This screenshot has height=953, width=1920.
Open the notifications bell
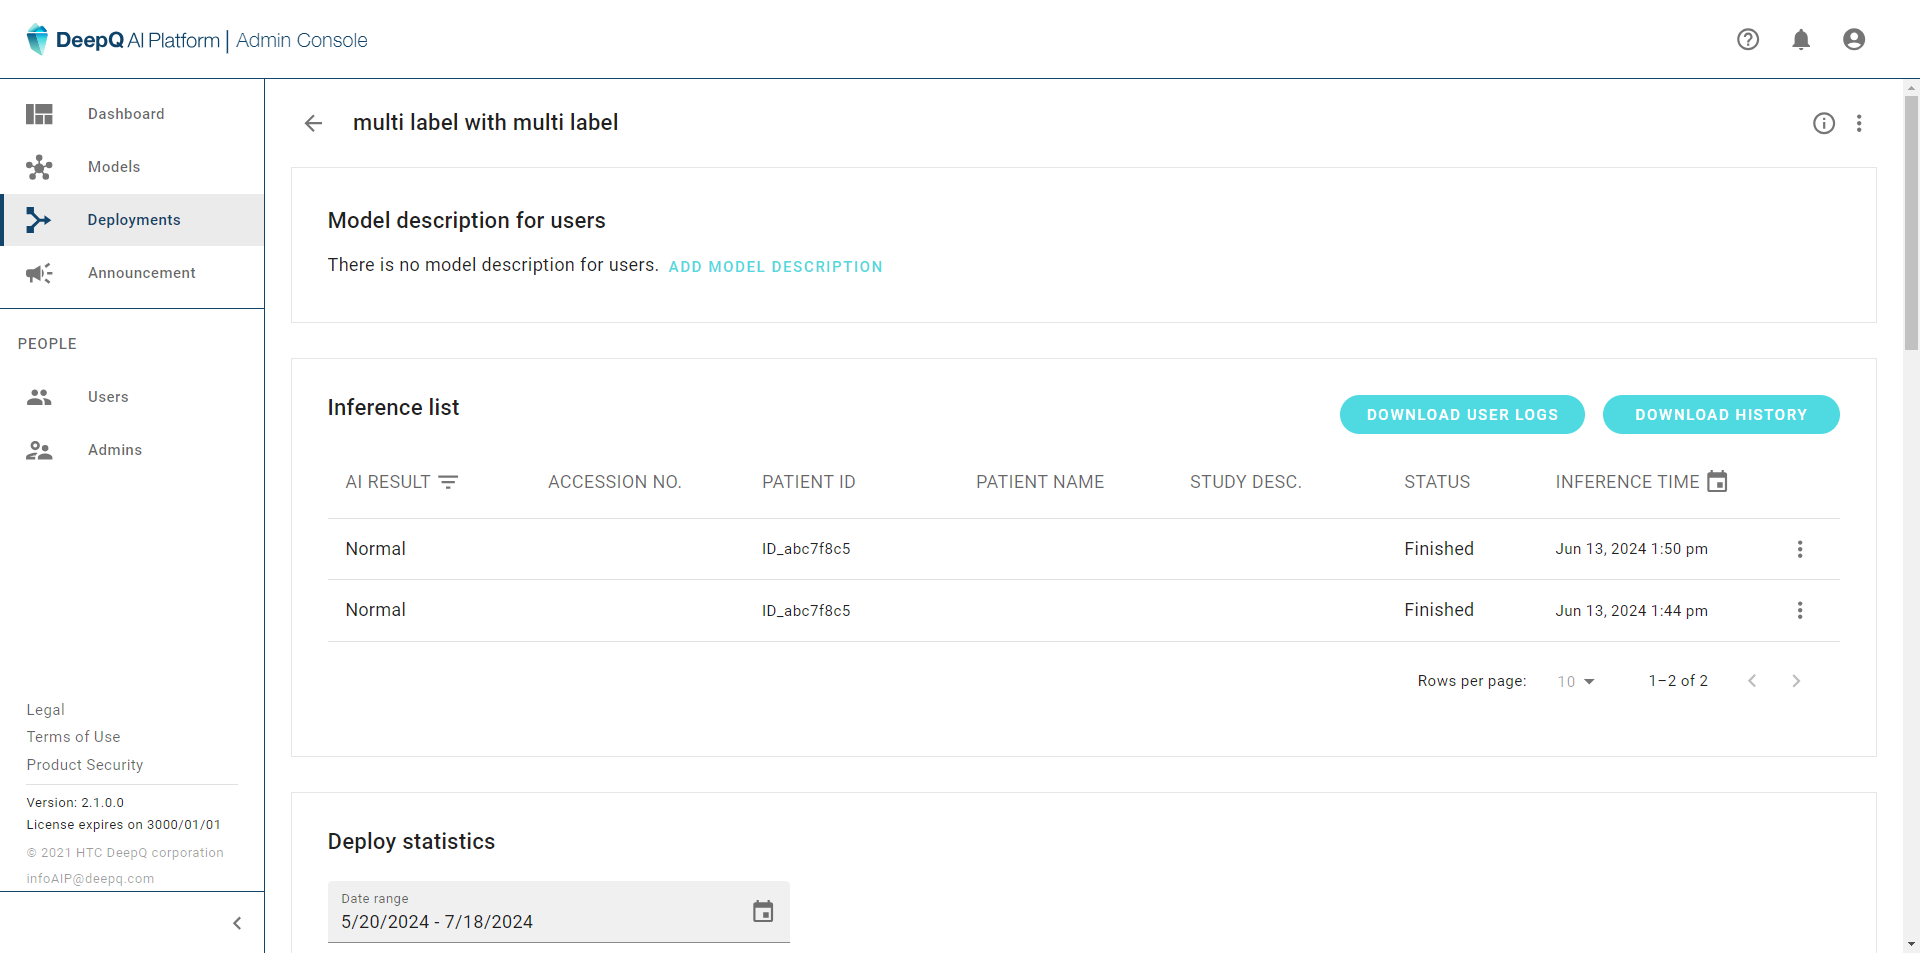point(1800,39)
